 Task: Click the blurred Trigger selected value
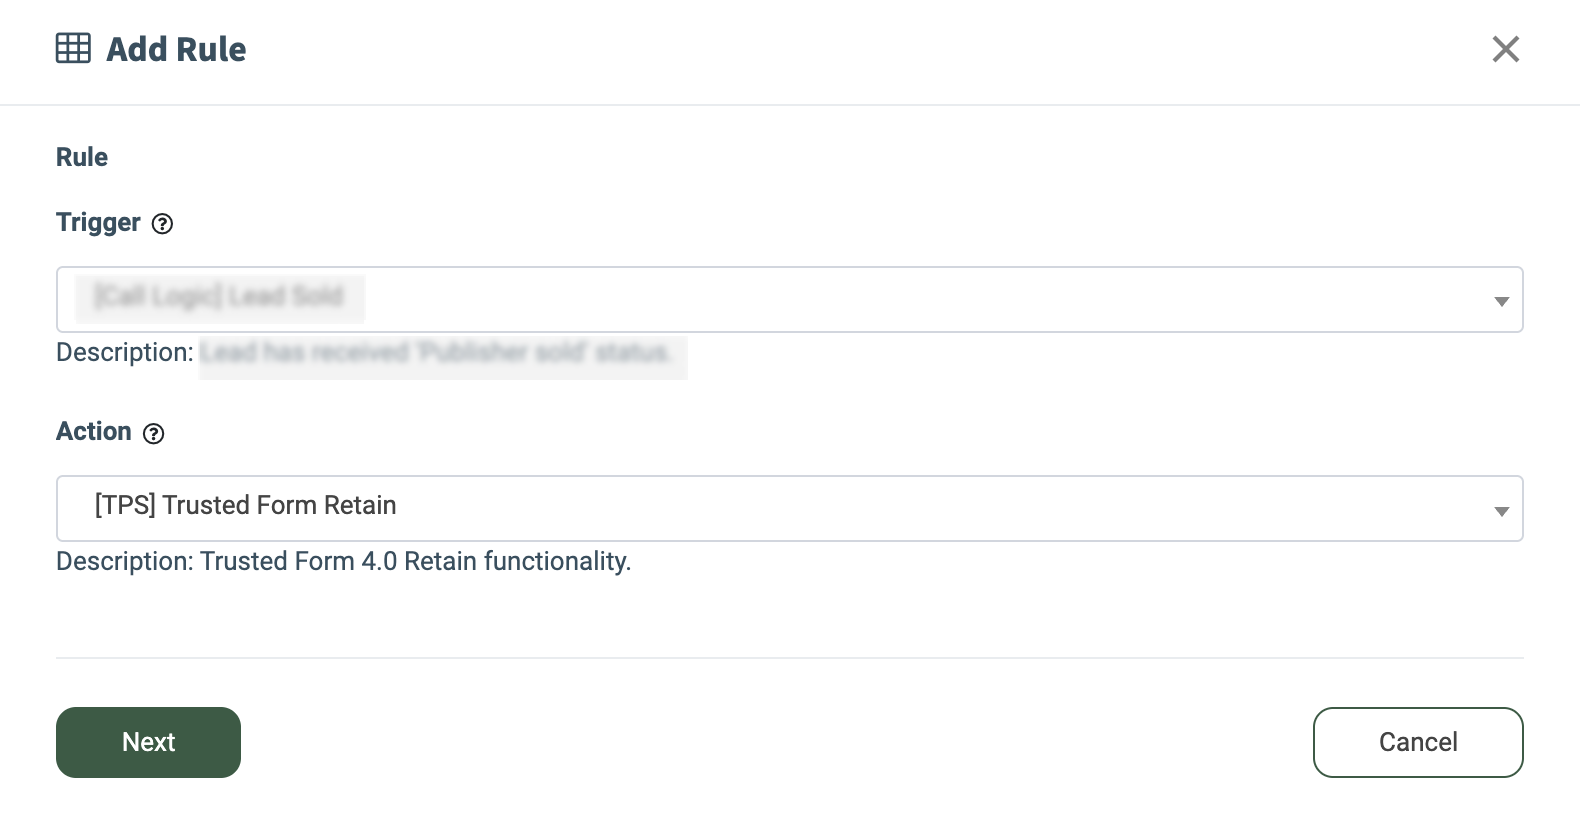pyautogui.click(x=219, y=297)
